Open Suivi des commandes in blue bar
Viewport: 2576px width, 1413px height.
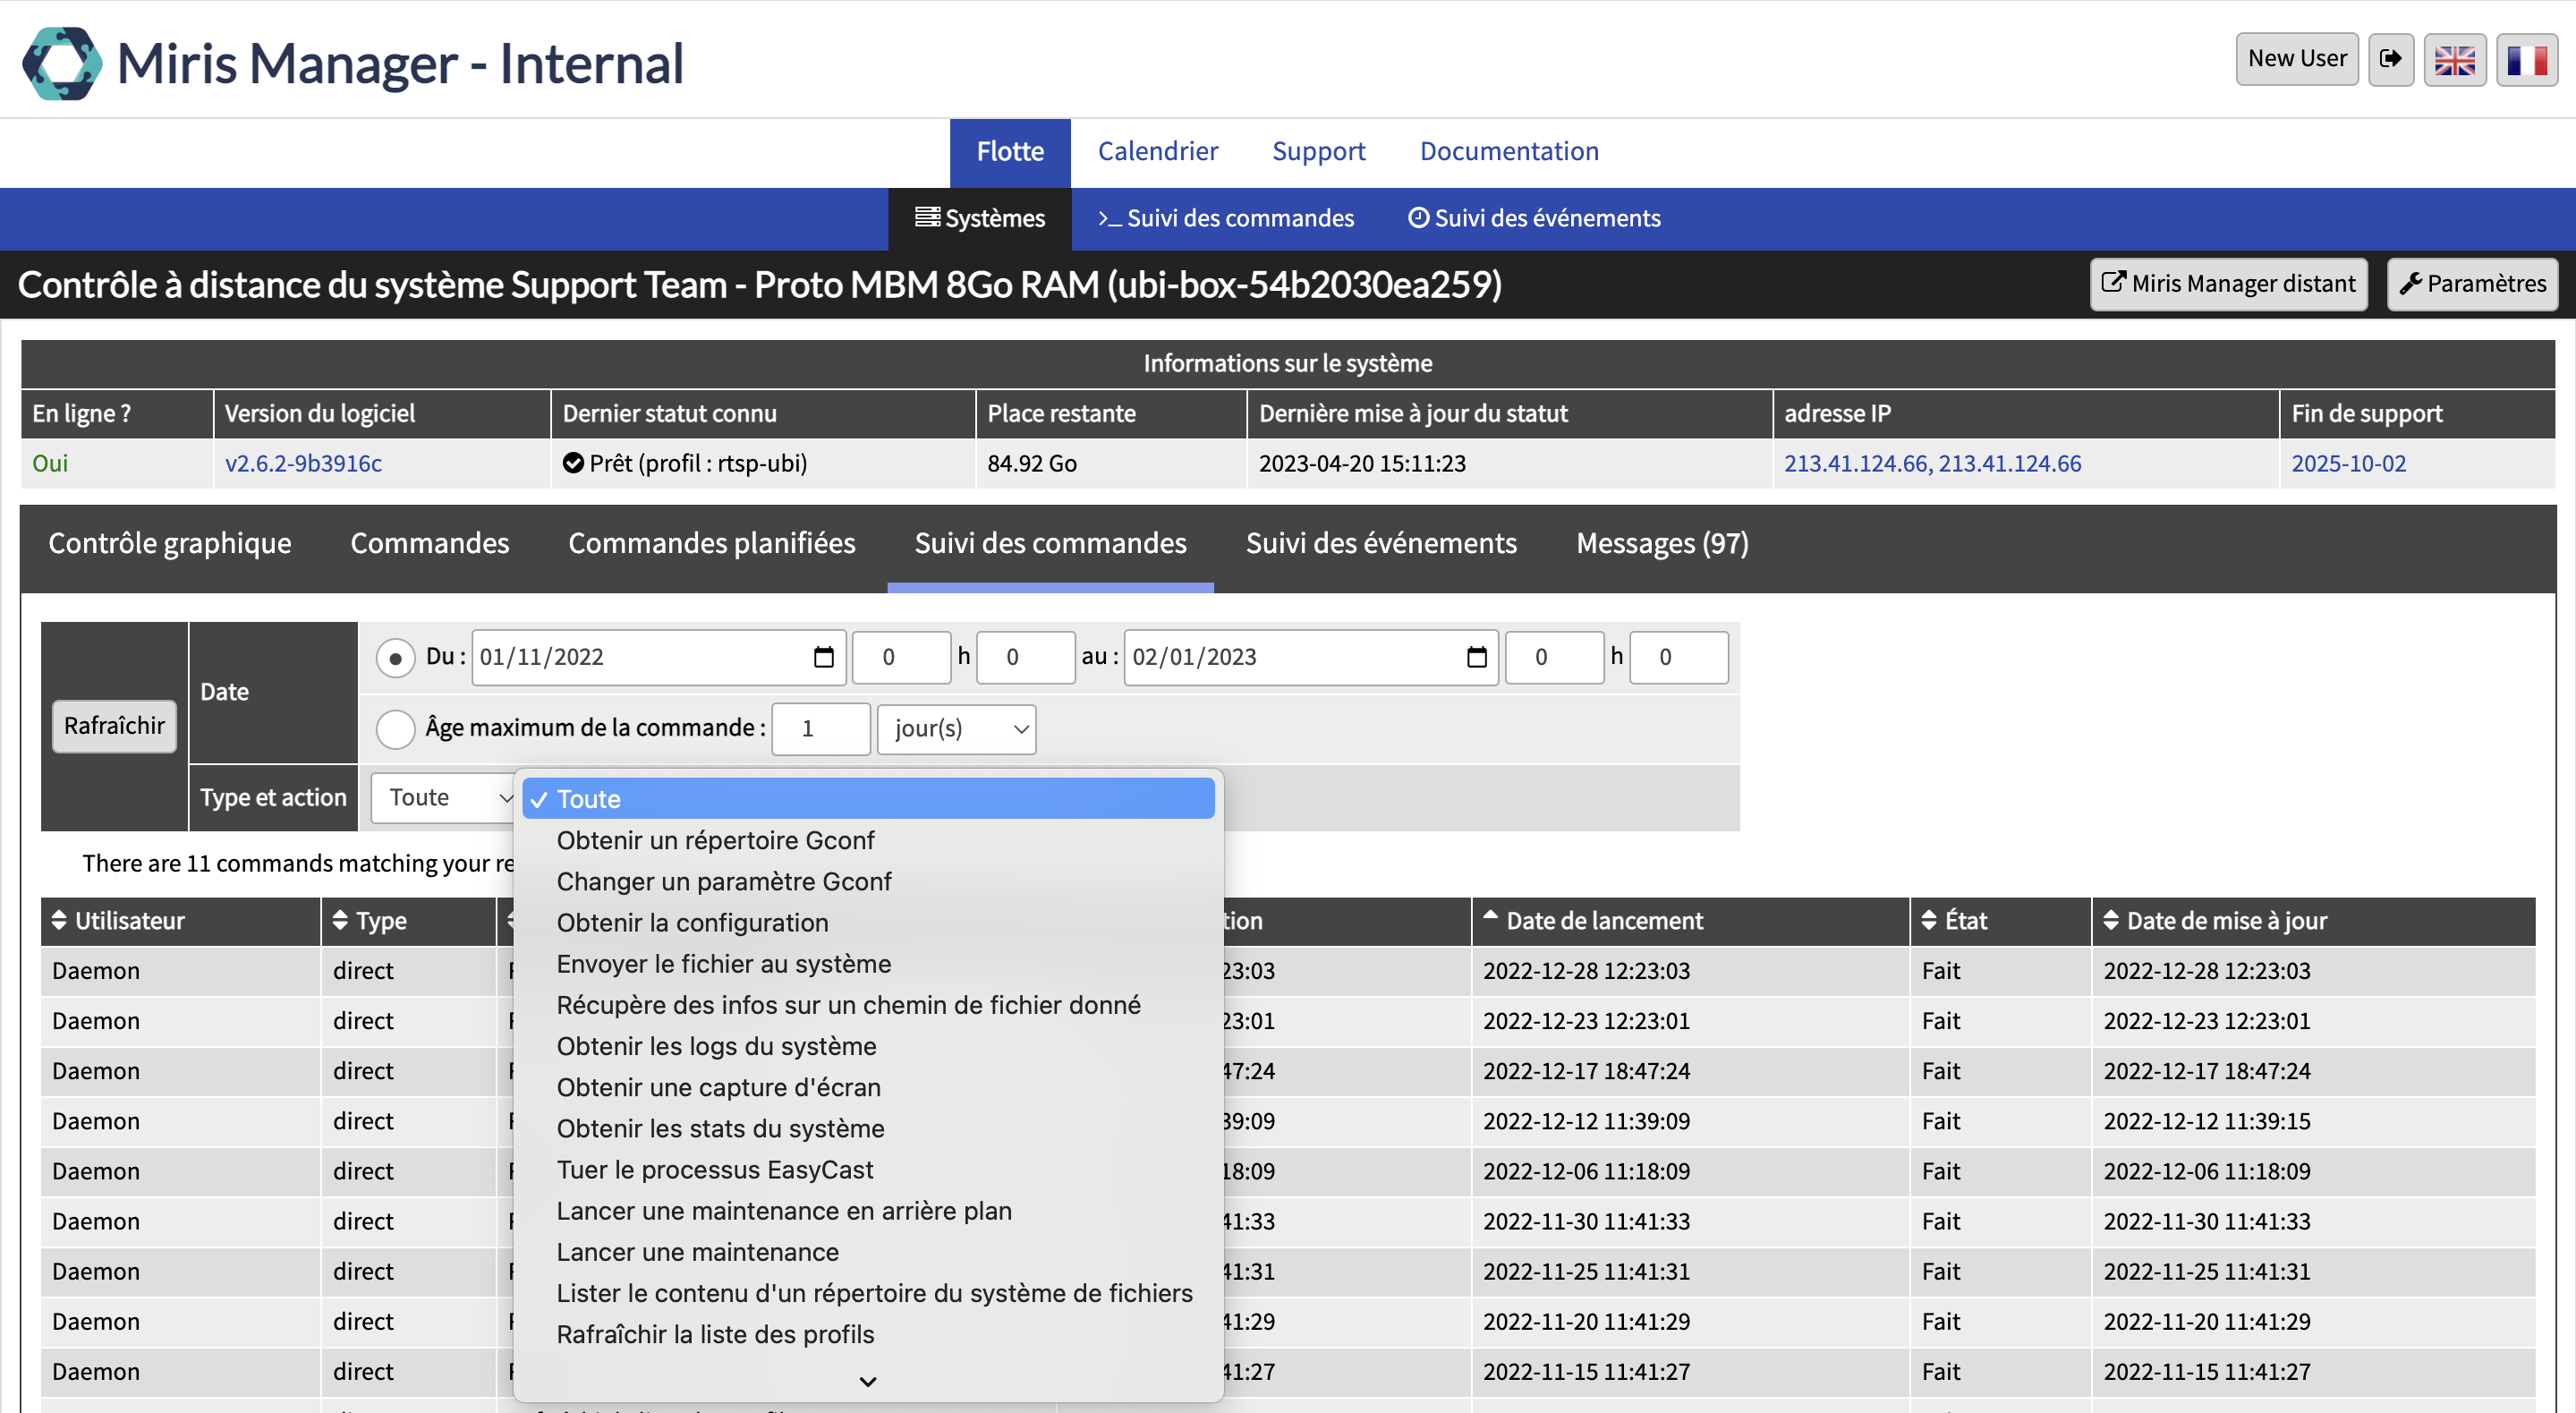(x=1226, y=218)
